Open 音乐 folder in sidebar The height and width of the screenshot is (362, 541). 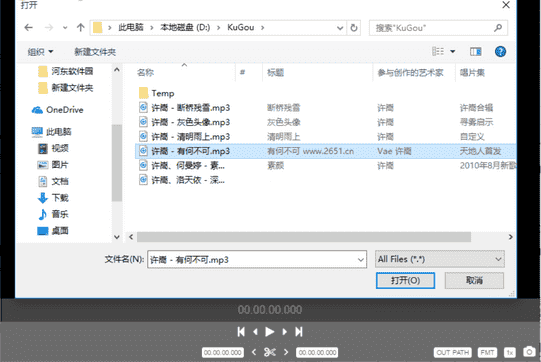(x=53, y=214)
